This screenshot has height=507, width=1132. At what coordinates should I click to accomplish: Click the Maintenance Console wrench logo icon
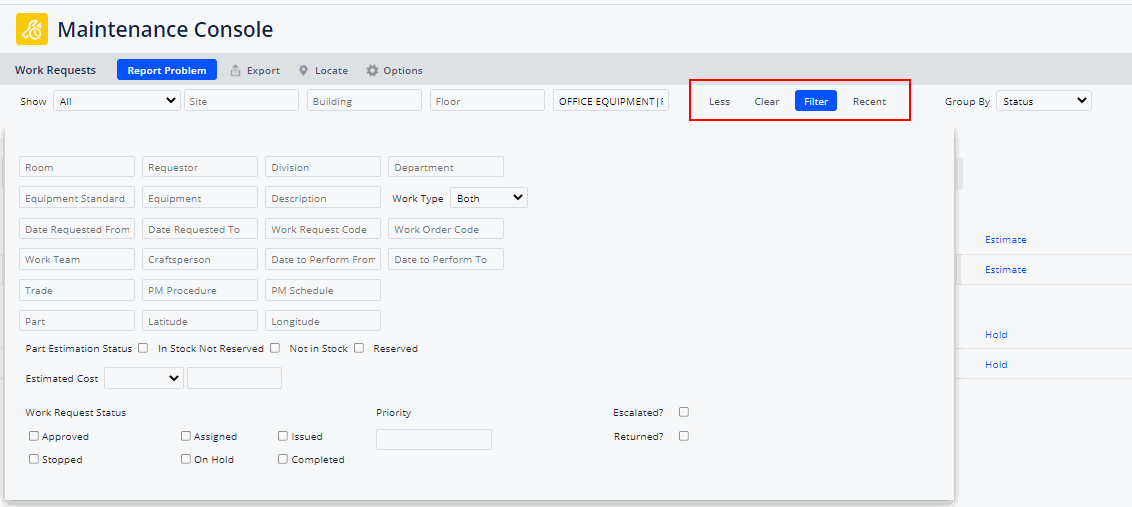pos(32,30)
